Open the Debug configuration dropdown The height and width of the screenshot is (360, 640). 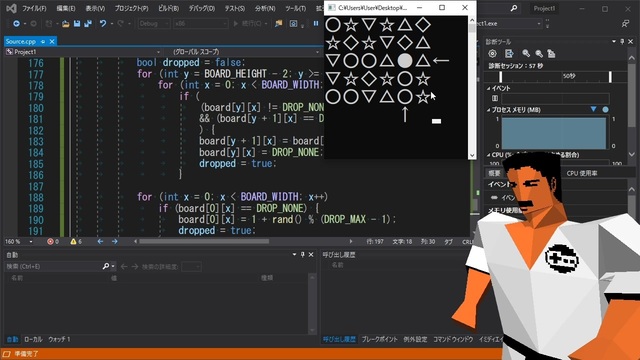[154, 24]
